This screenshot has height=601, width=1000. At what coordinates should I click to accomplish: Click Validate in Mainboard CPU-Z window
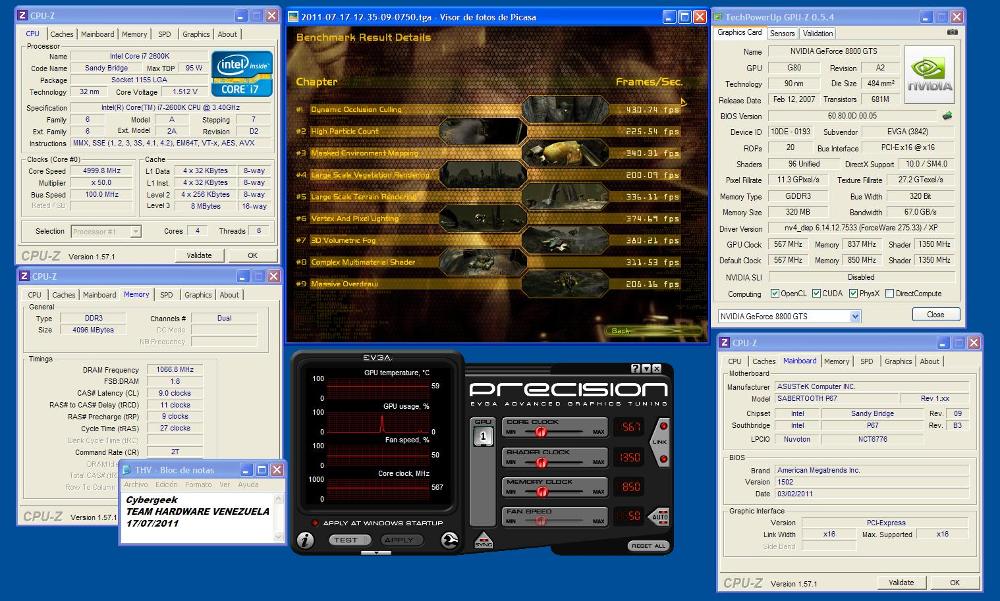[x=901, y=582]
